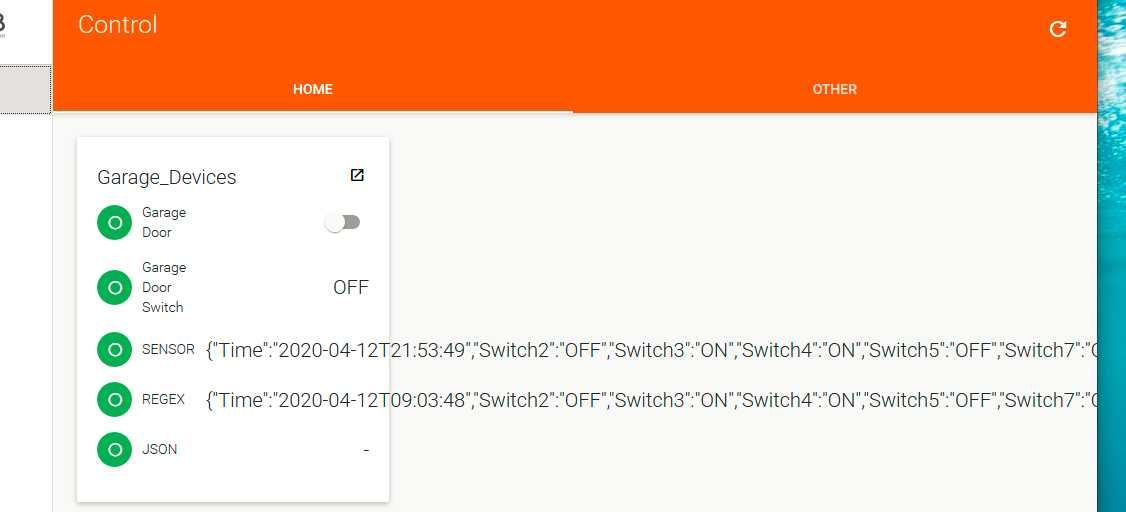Click the Control page title
Viewport: 1126px width, 512px height.
[118, 25]
